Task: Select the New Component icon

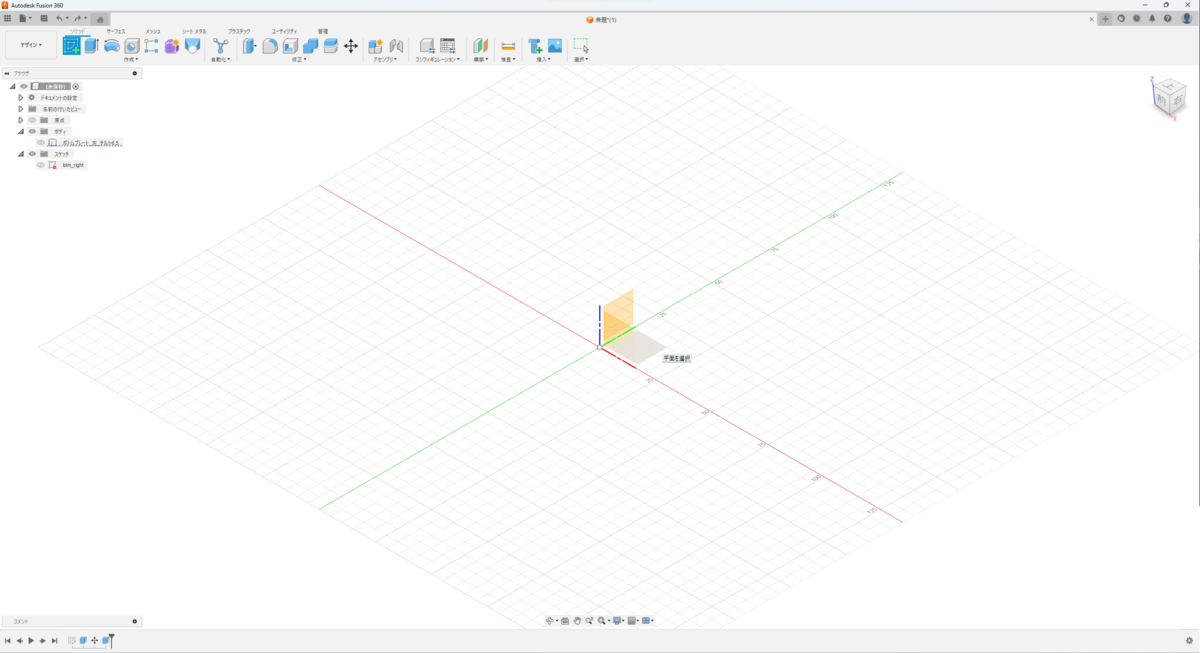Action: (x=376, y=46)
